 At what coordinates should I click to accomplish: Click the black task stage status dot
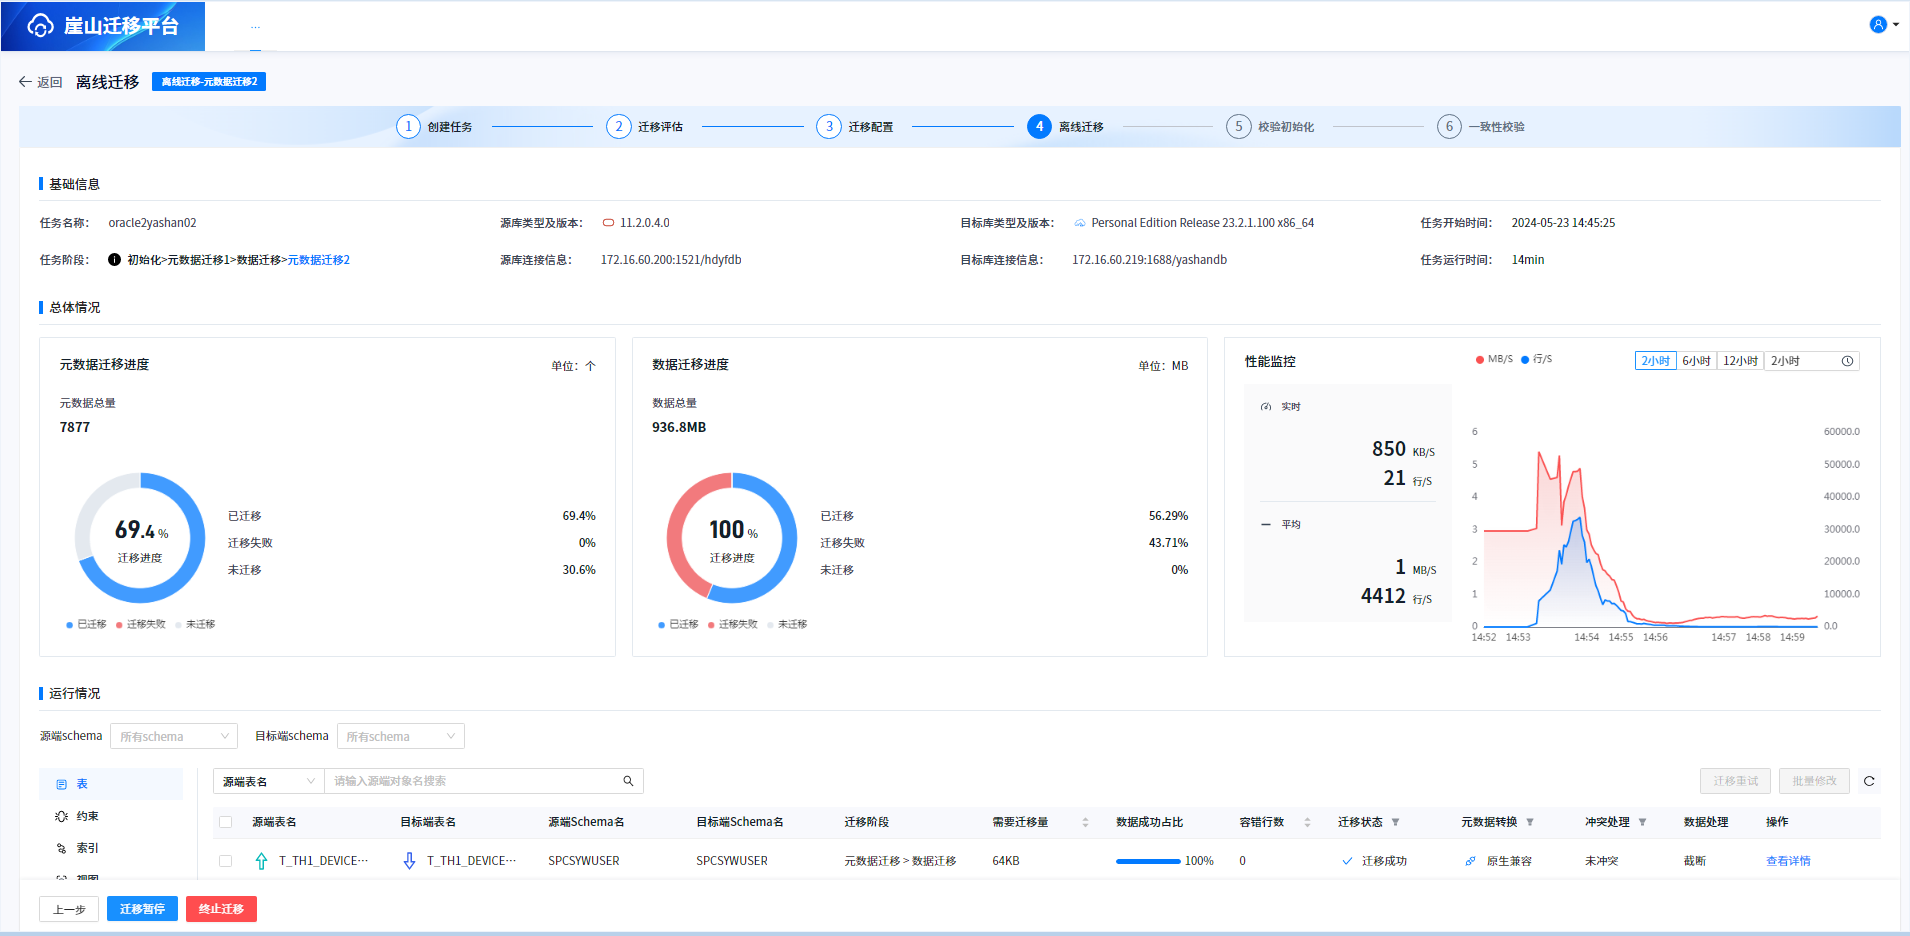pyautogui.click(x=115, y=260)
